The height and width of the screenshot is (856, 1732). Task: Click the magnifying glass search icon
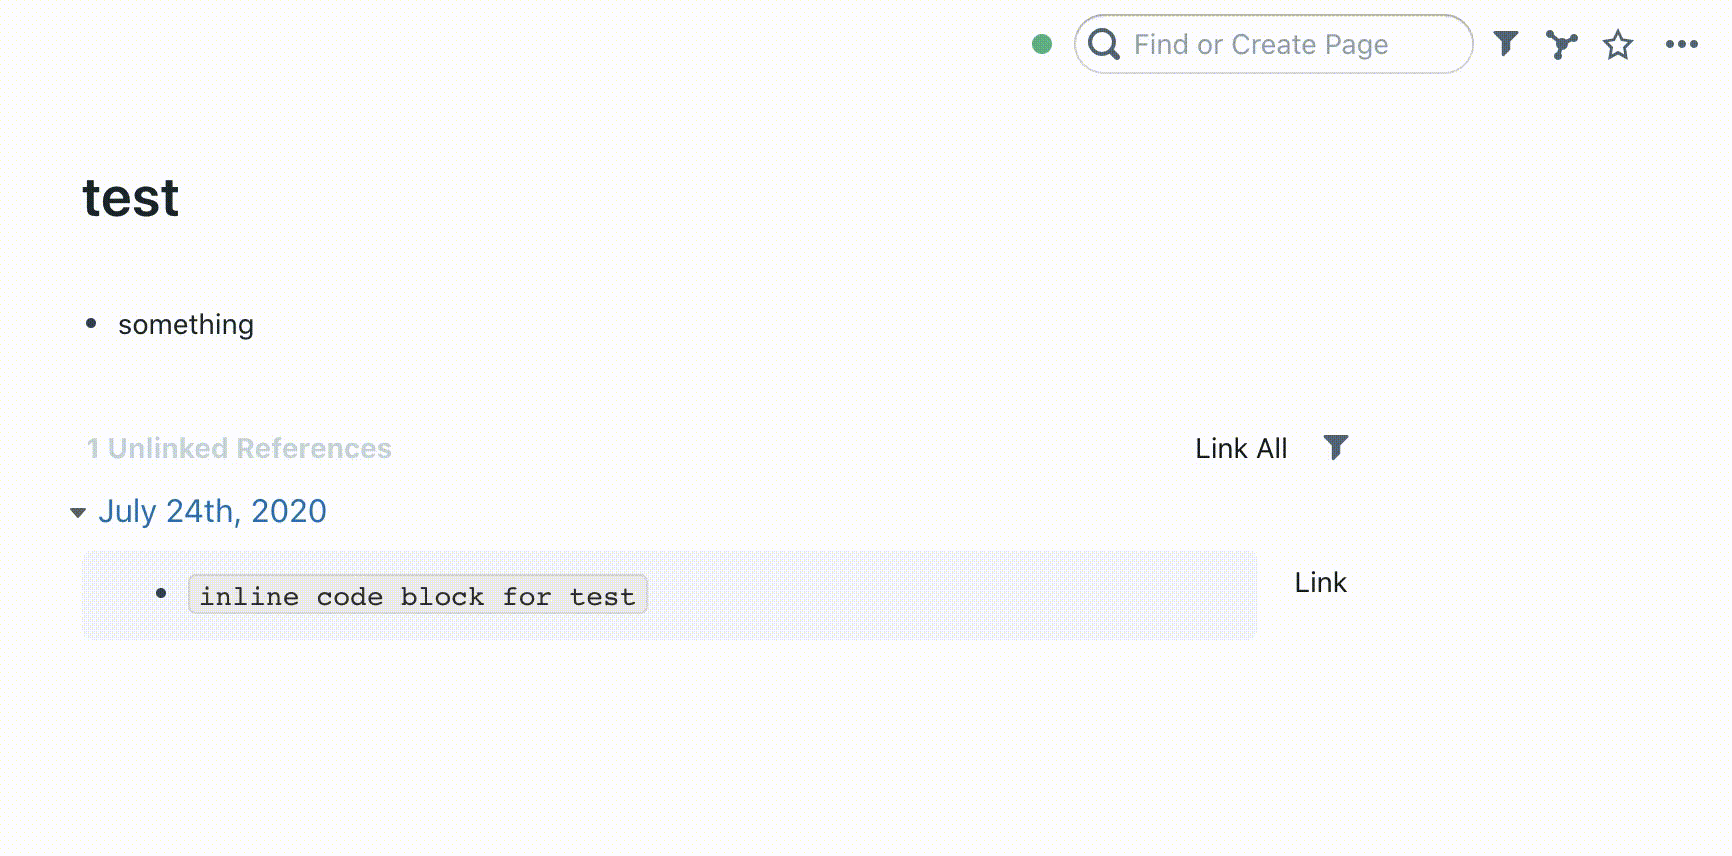click(1104, 44)
